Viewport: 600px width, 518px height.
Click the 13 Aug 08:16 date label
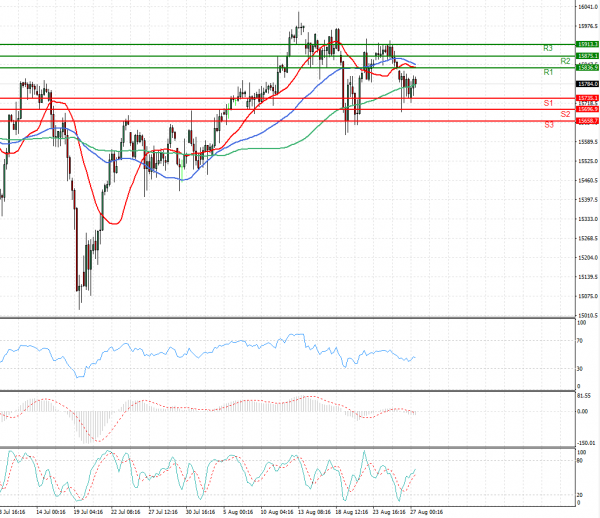(313, 512)
